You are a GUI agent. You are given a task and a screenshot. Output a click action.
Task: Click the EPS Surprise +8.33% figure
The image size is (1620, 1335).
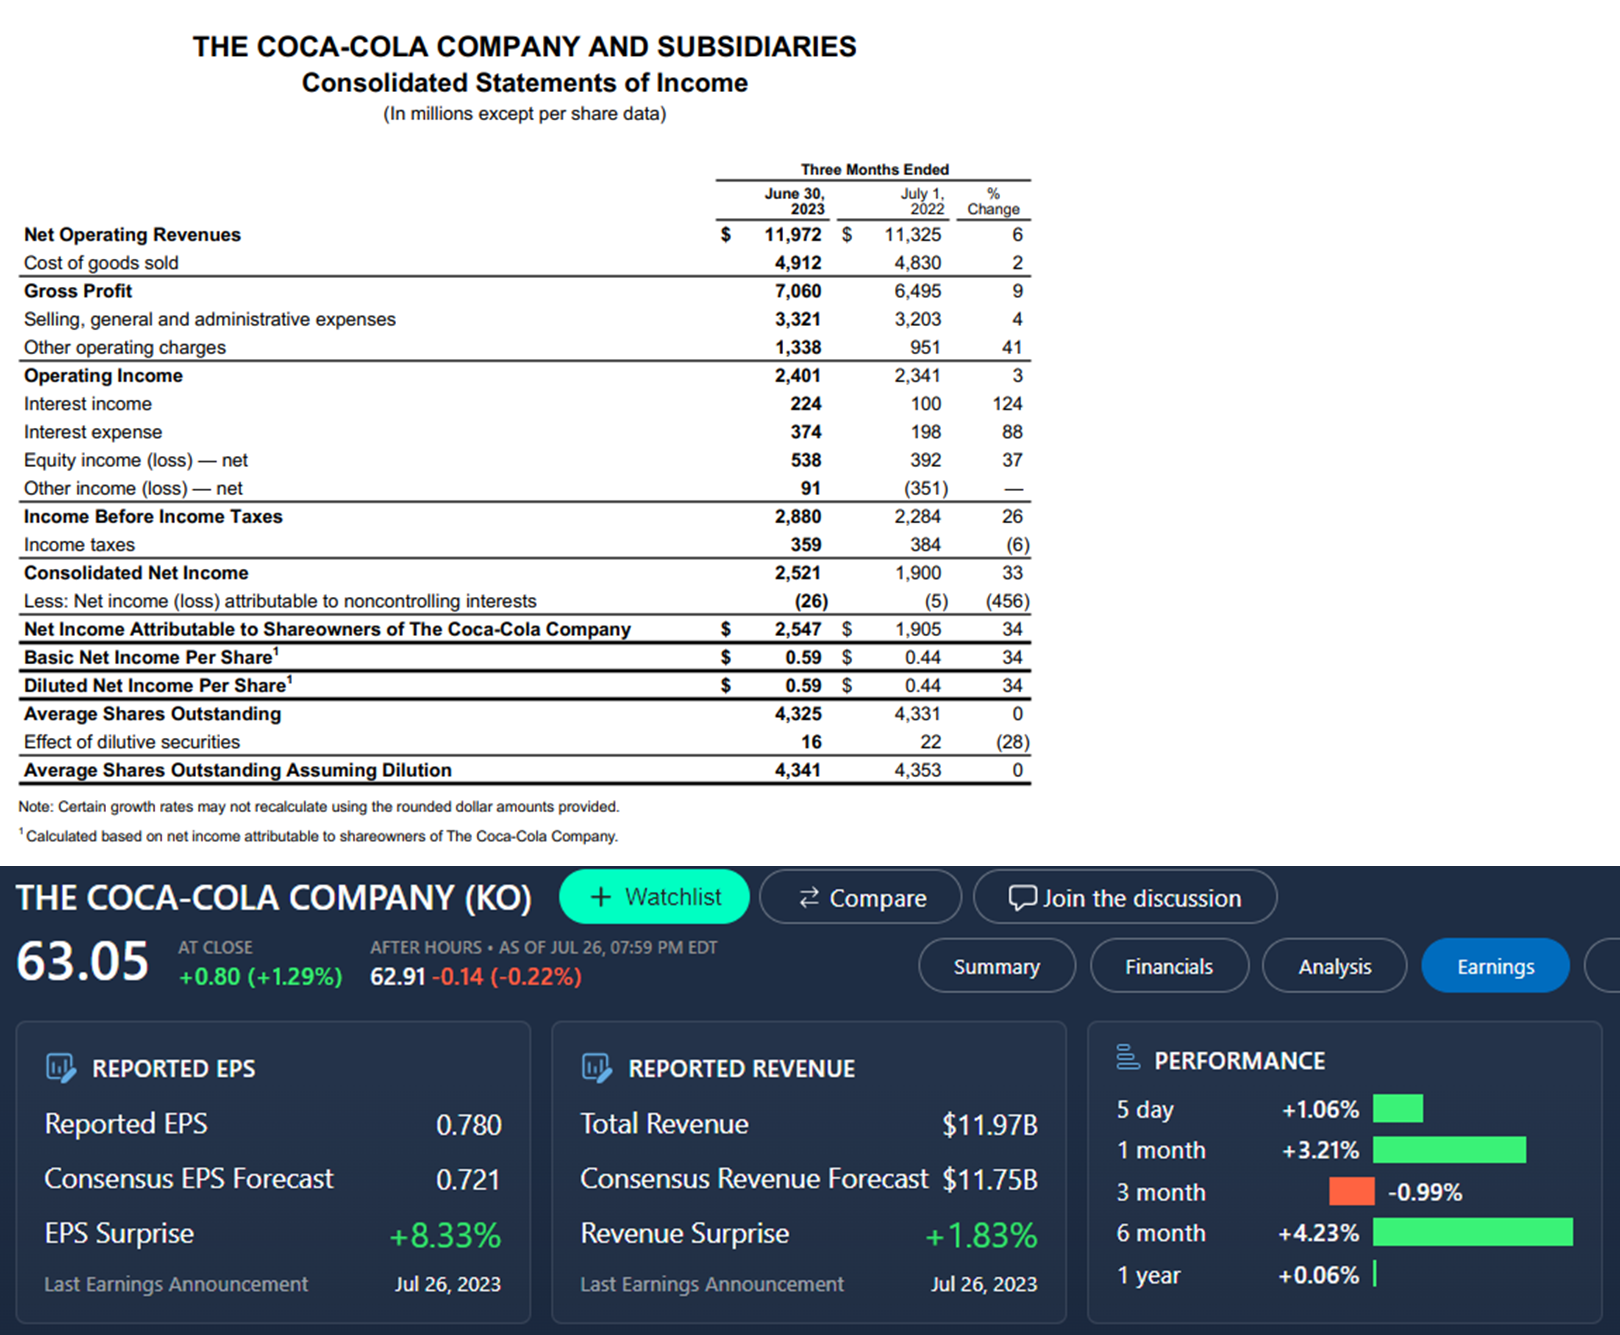445,1236
